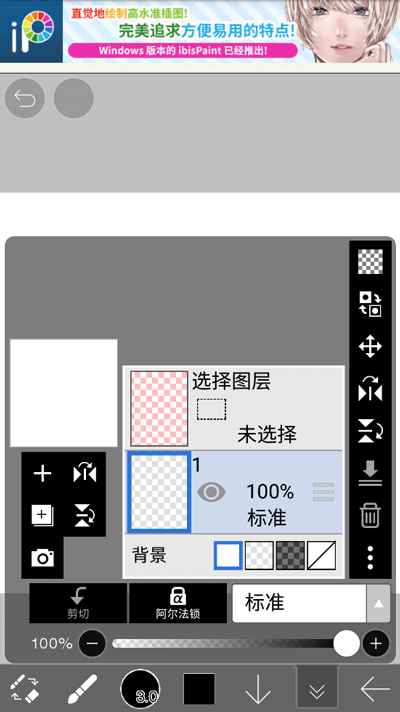Tap the undo arrow button

[x=25, y=98]
